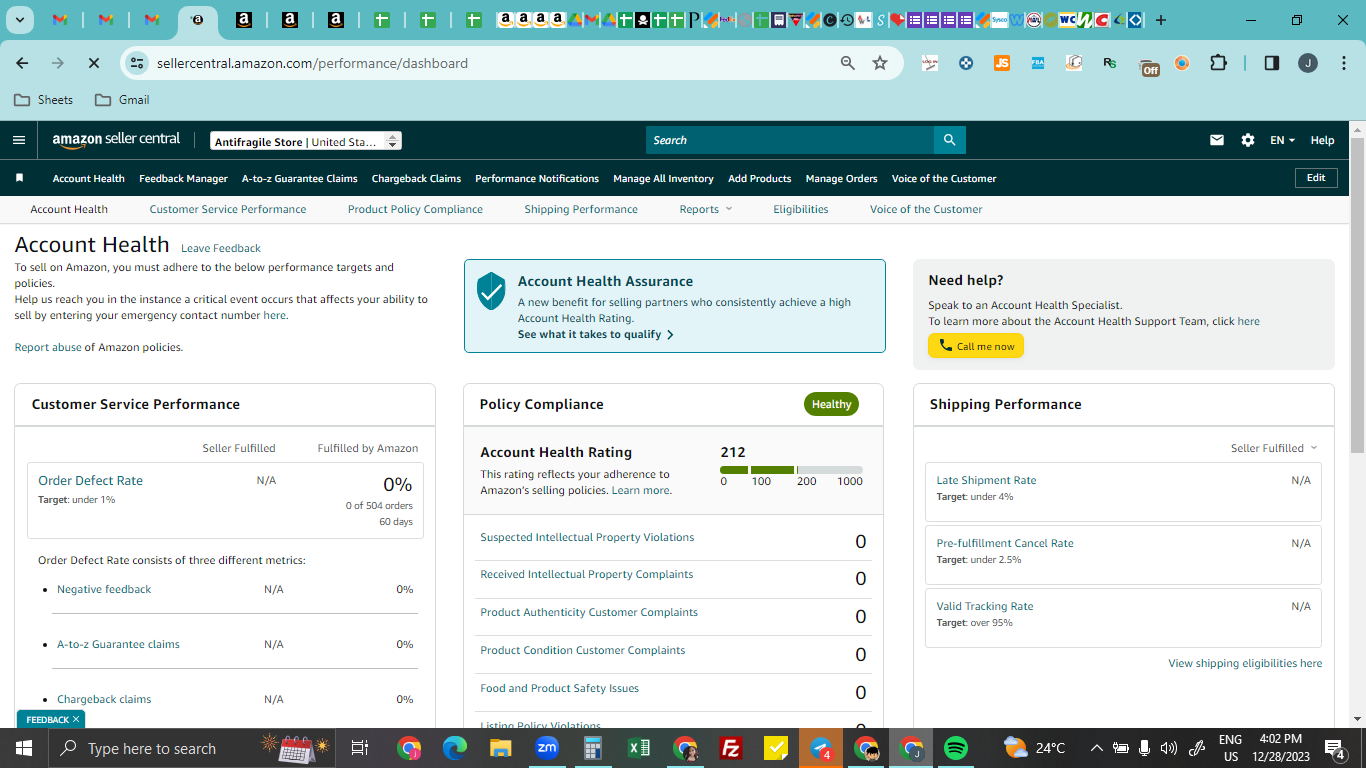
Task: Open the Windows Calculator taskbar icon
Action: tap(593, 748)
